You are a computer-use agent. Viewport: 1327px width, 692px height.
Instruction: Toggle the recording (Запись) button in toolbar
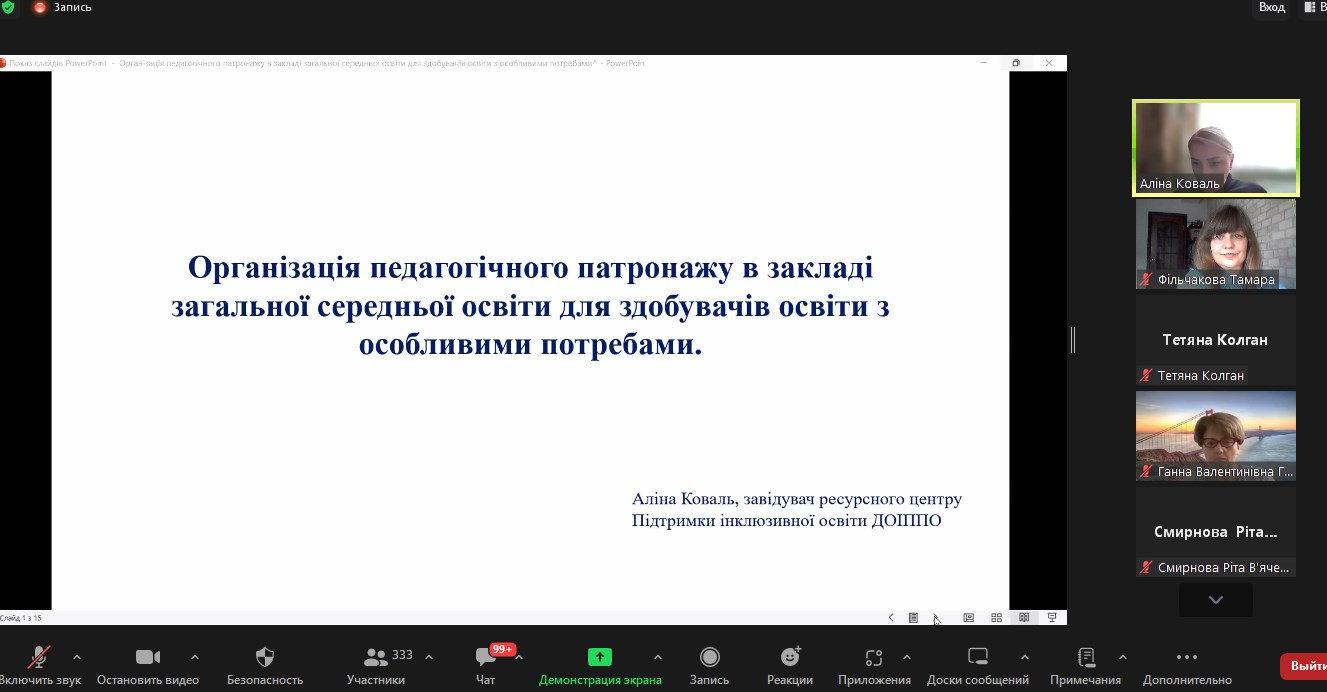(709, 657)
